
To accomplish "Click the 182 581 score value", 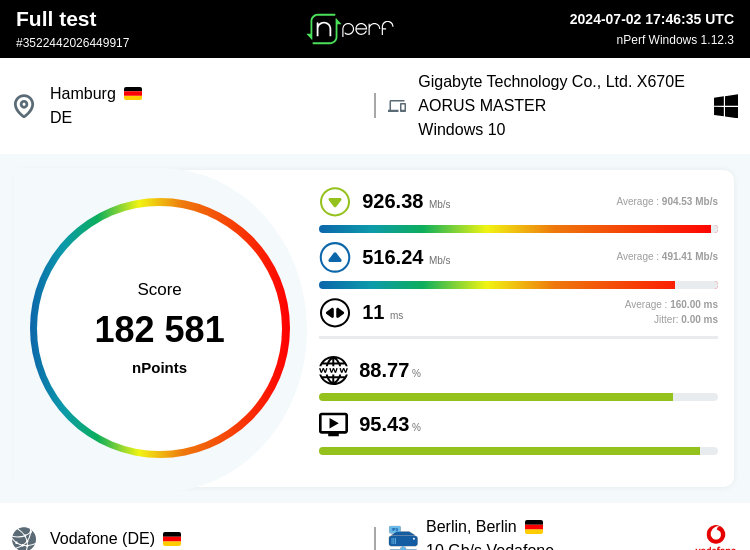I will (159, 329).
